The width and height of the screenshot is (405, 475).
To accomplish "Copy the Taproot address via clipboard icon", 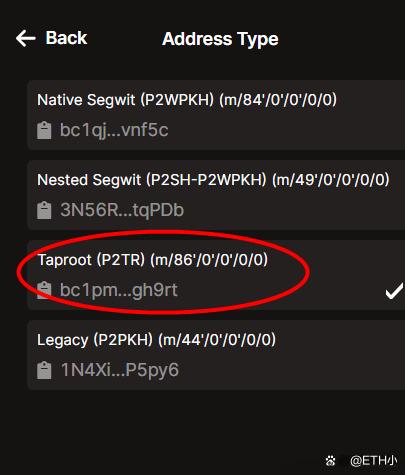I will point(44,290).
